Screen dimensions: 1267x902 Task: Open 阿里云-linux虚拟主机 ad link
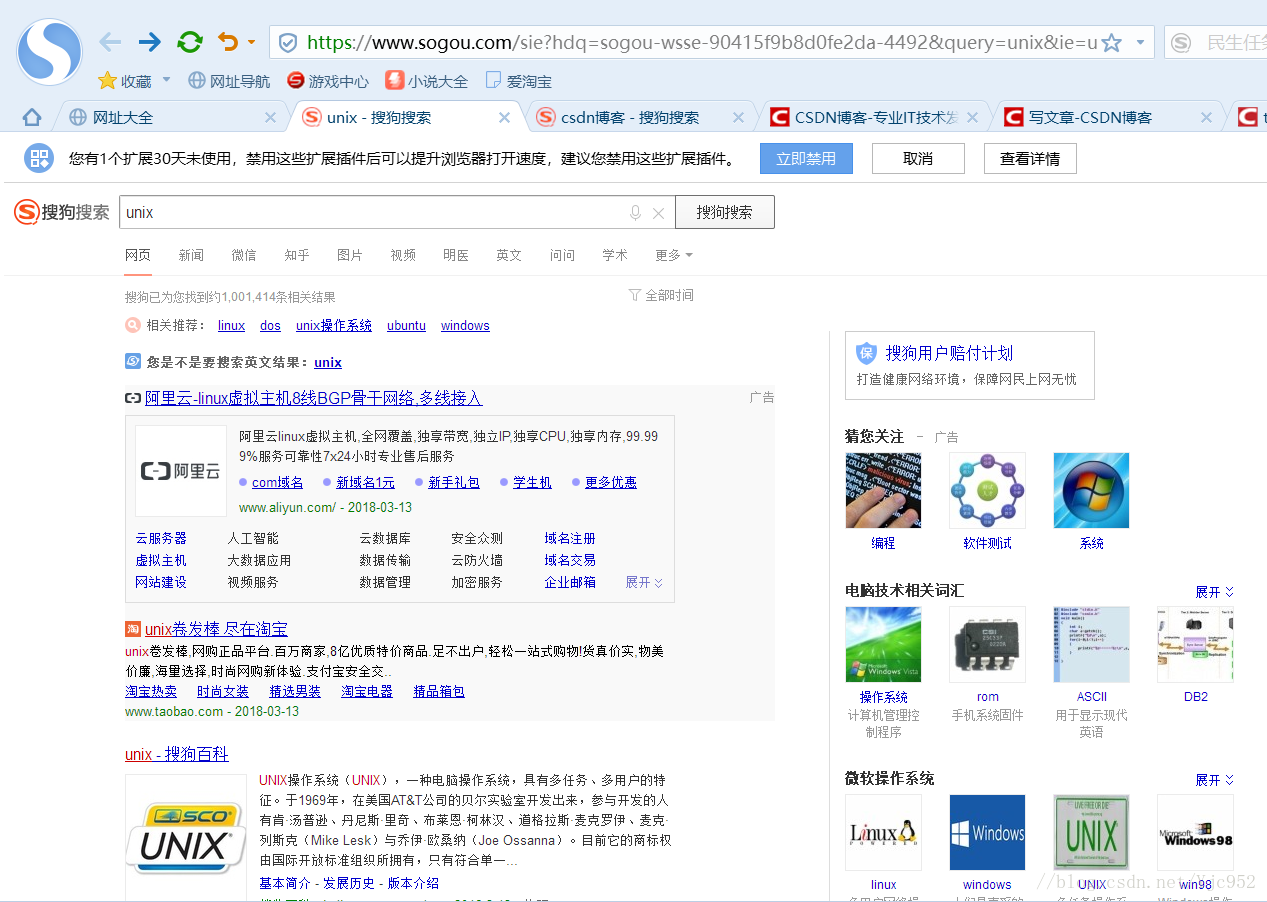click(313, 398)
